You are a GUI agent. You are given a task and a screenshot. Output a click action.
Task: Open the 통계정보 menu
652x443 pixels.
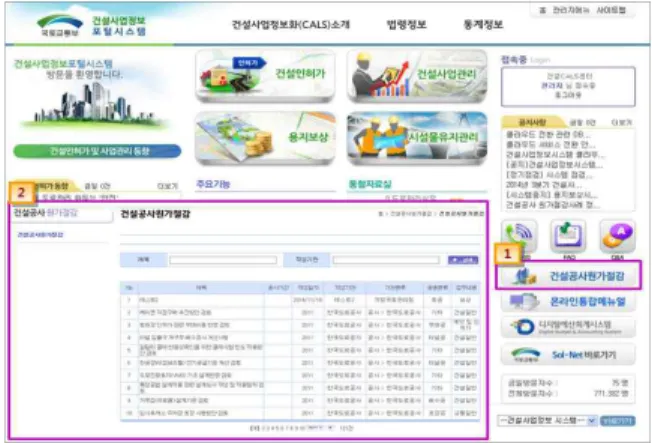tap(483, 25)
